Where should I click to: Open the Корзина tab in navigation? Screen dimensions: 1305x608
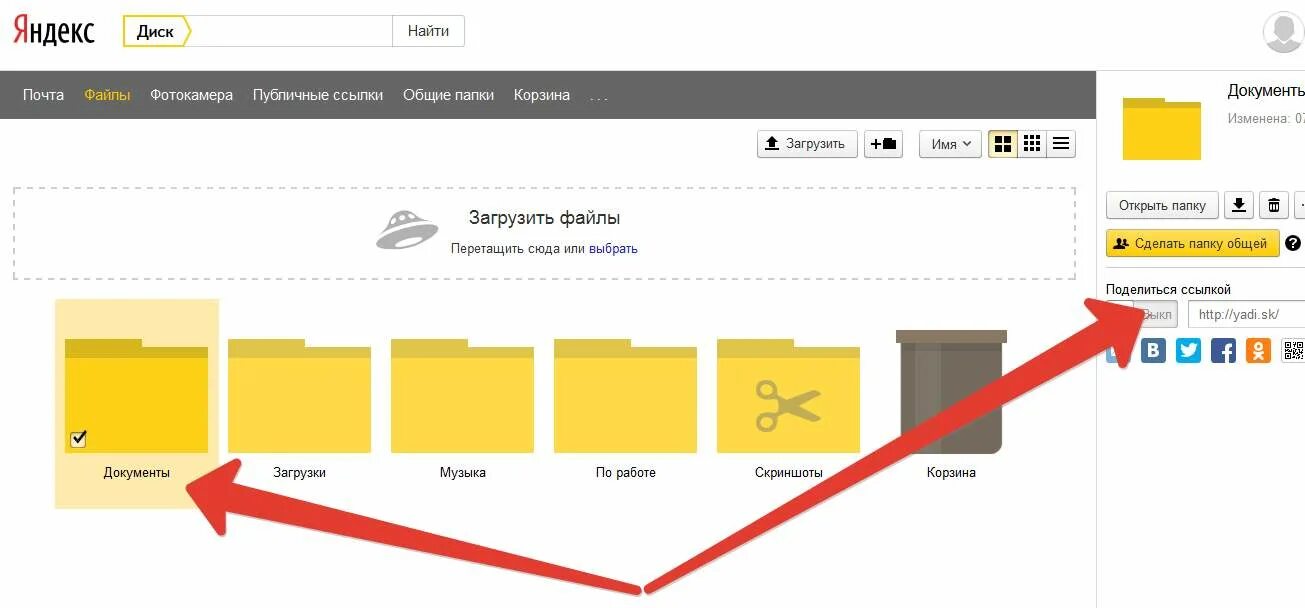(x=542, y=95)
